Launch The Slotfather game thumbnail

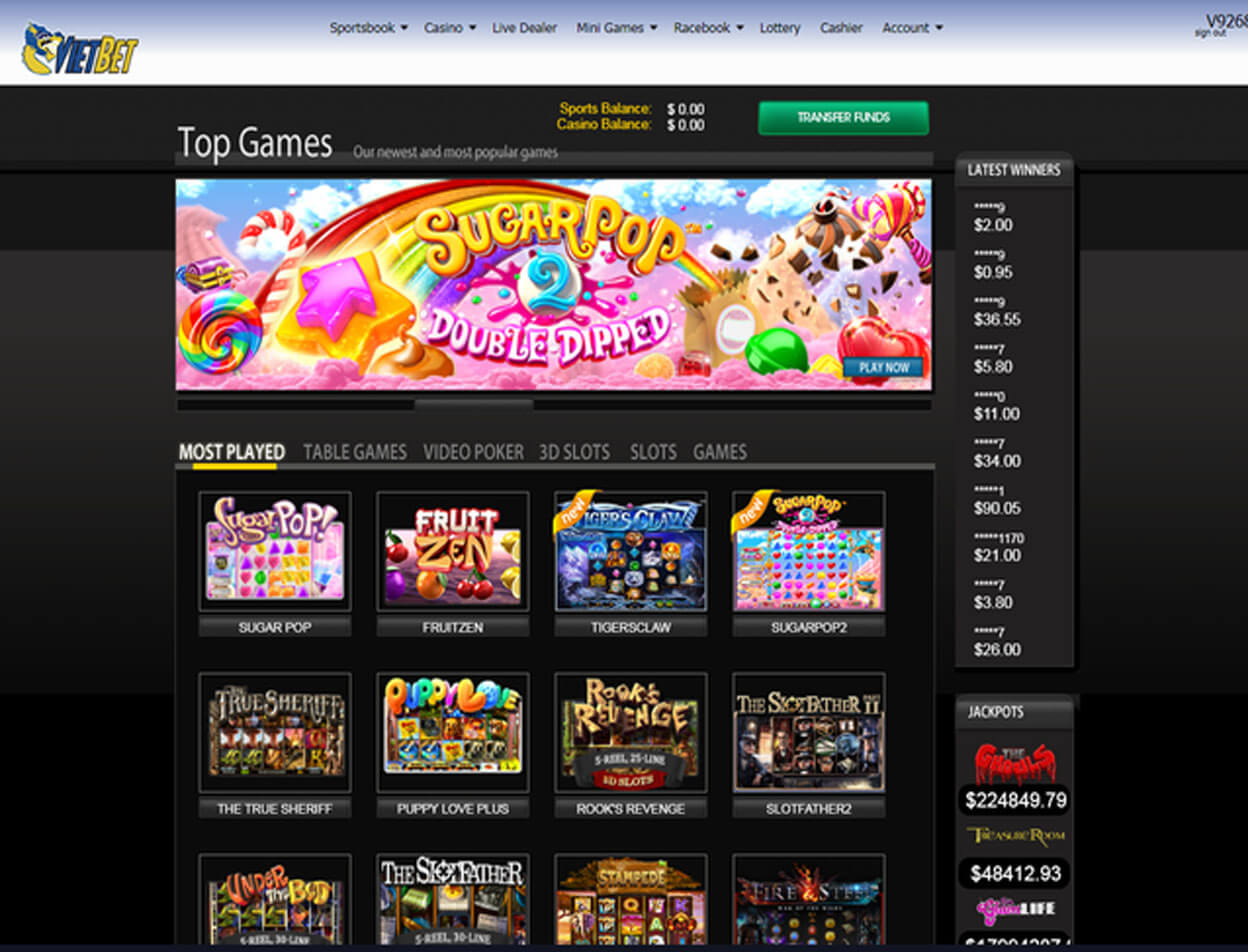(x=453, y=899)
